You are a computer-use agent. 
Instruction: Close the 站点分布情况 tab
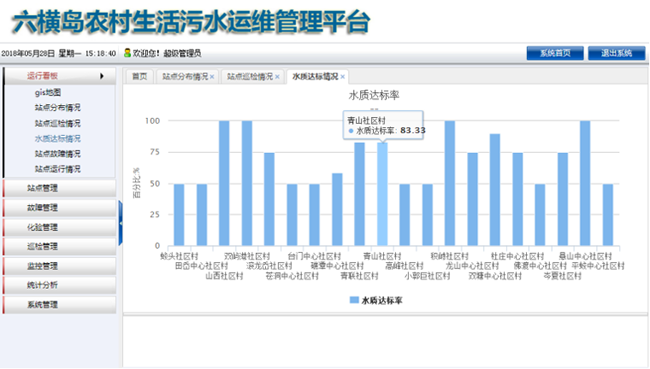[212, 77]
